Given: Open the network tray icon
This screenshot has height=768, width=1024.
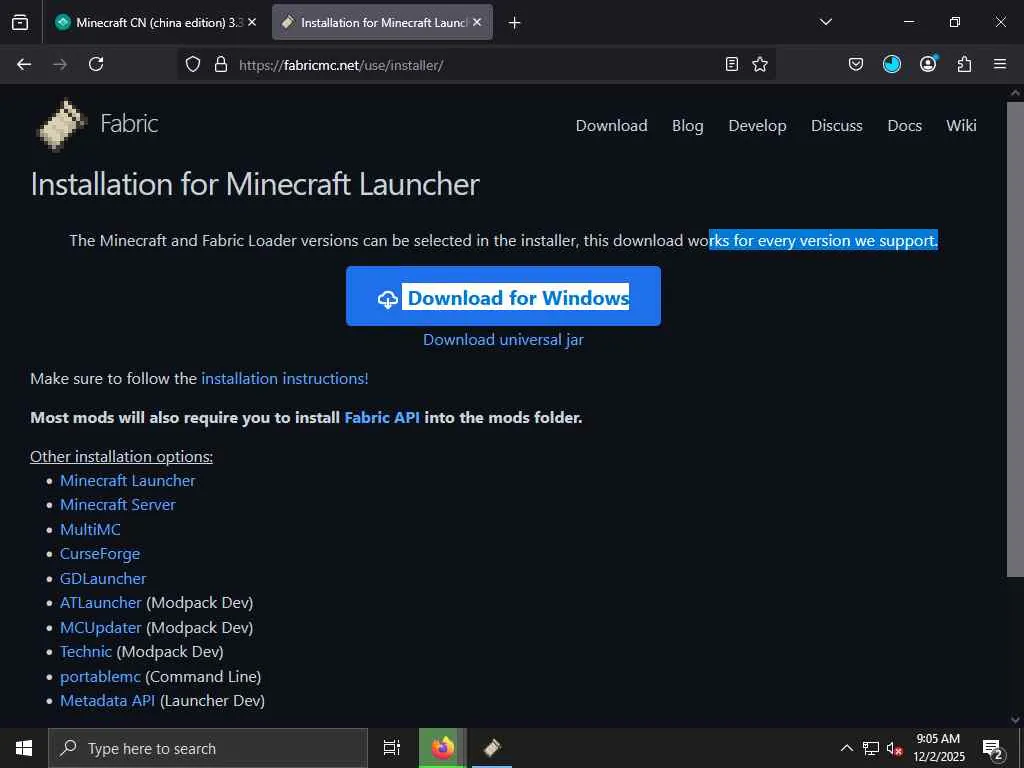Looking at the screenshot, I should [x=871, y=748].
